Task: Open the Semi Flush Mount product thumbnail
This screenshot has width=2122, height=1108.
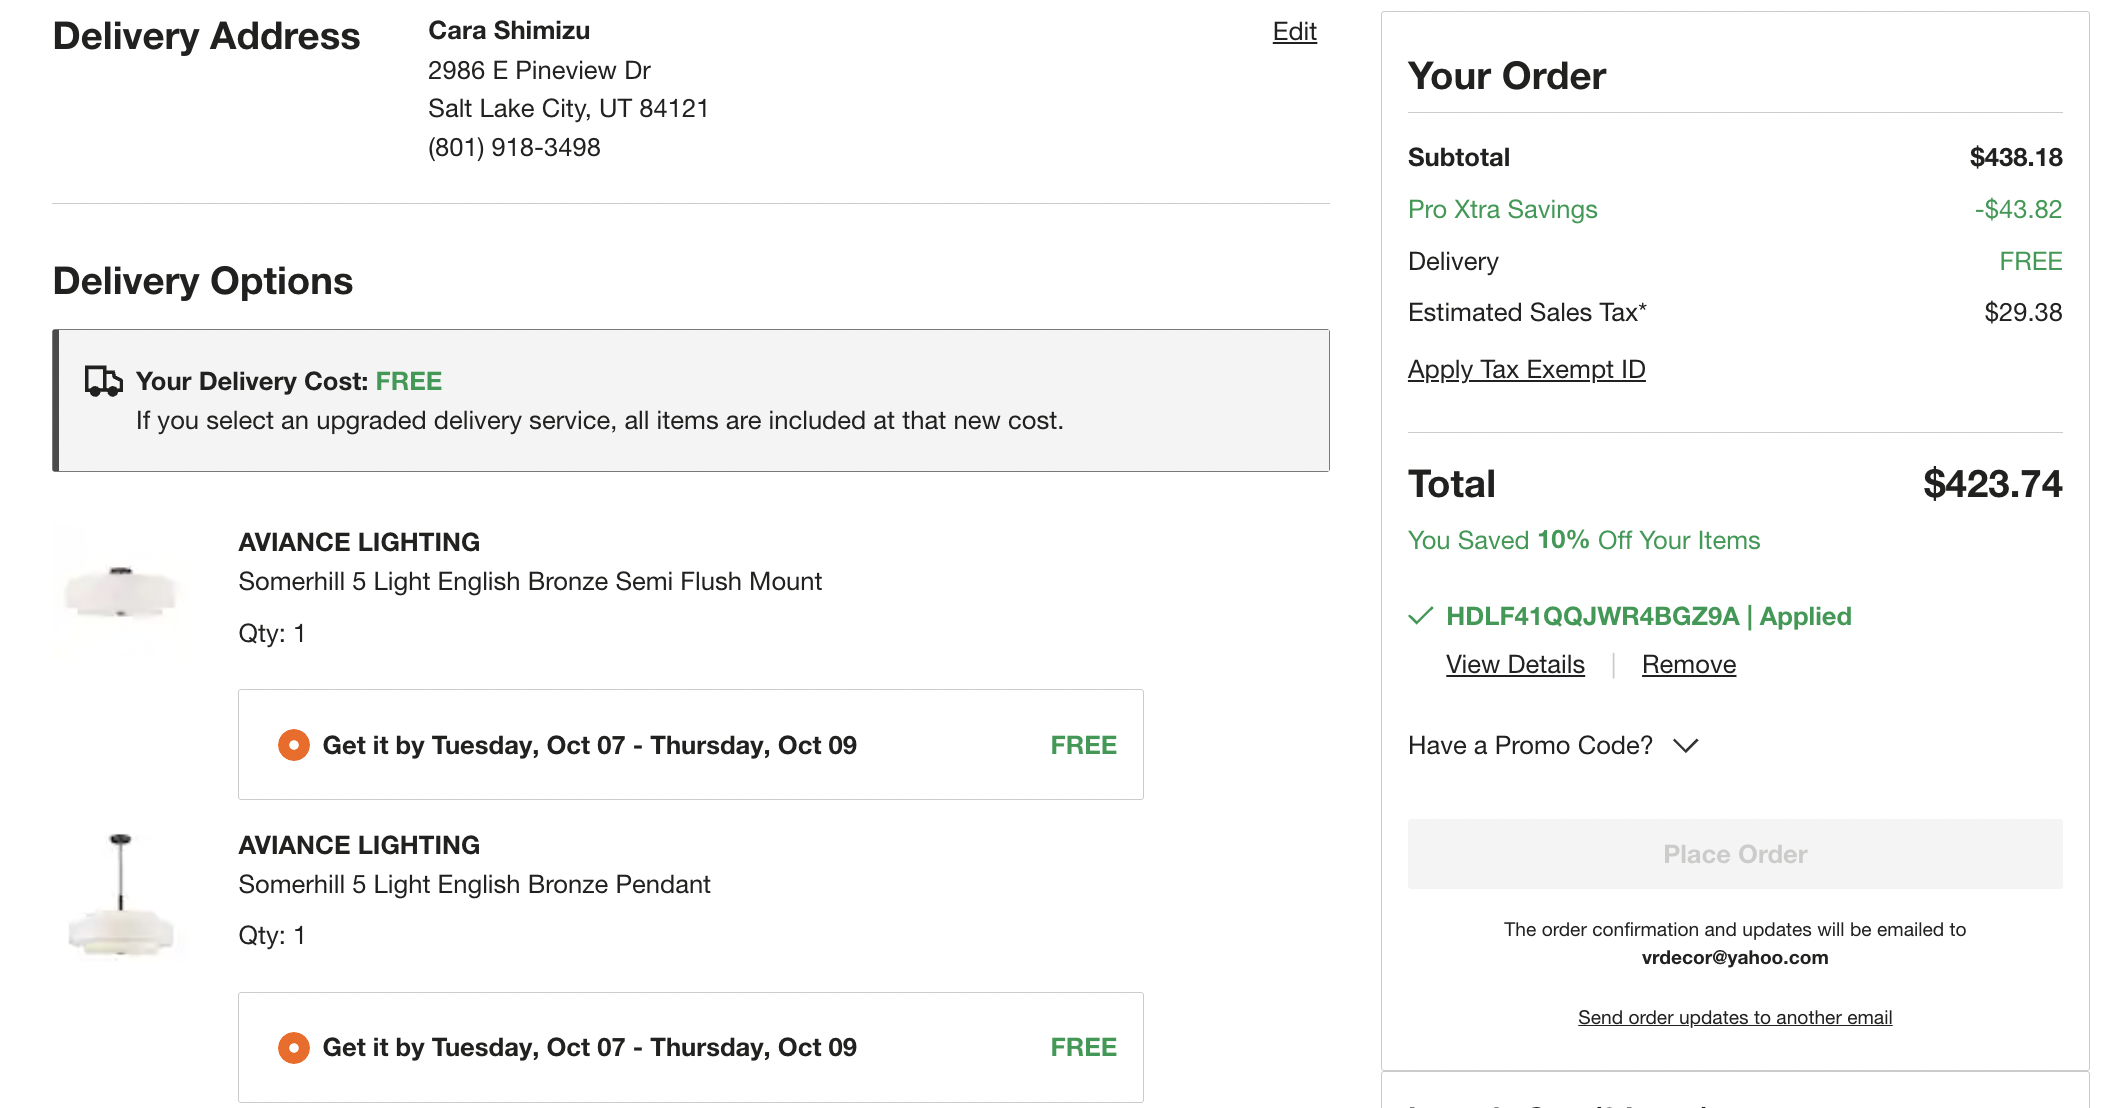Action: (x=121, y=590)
